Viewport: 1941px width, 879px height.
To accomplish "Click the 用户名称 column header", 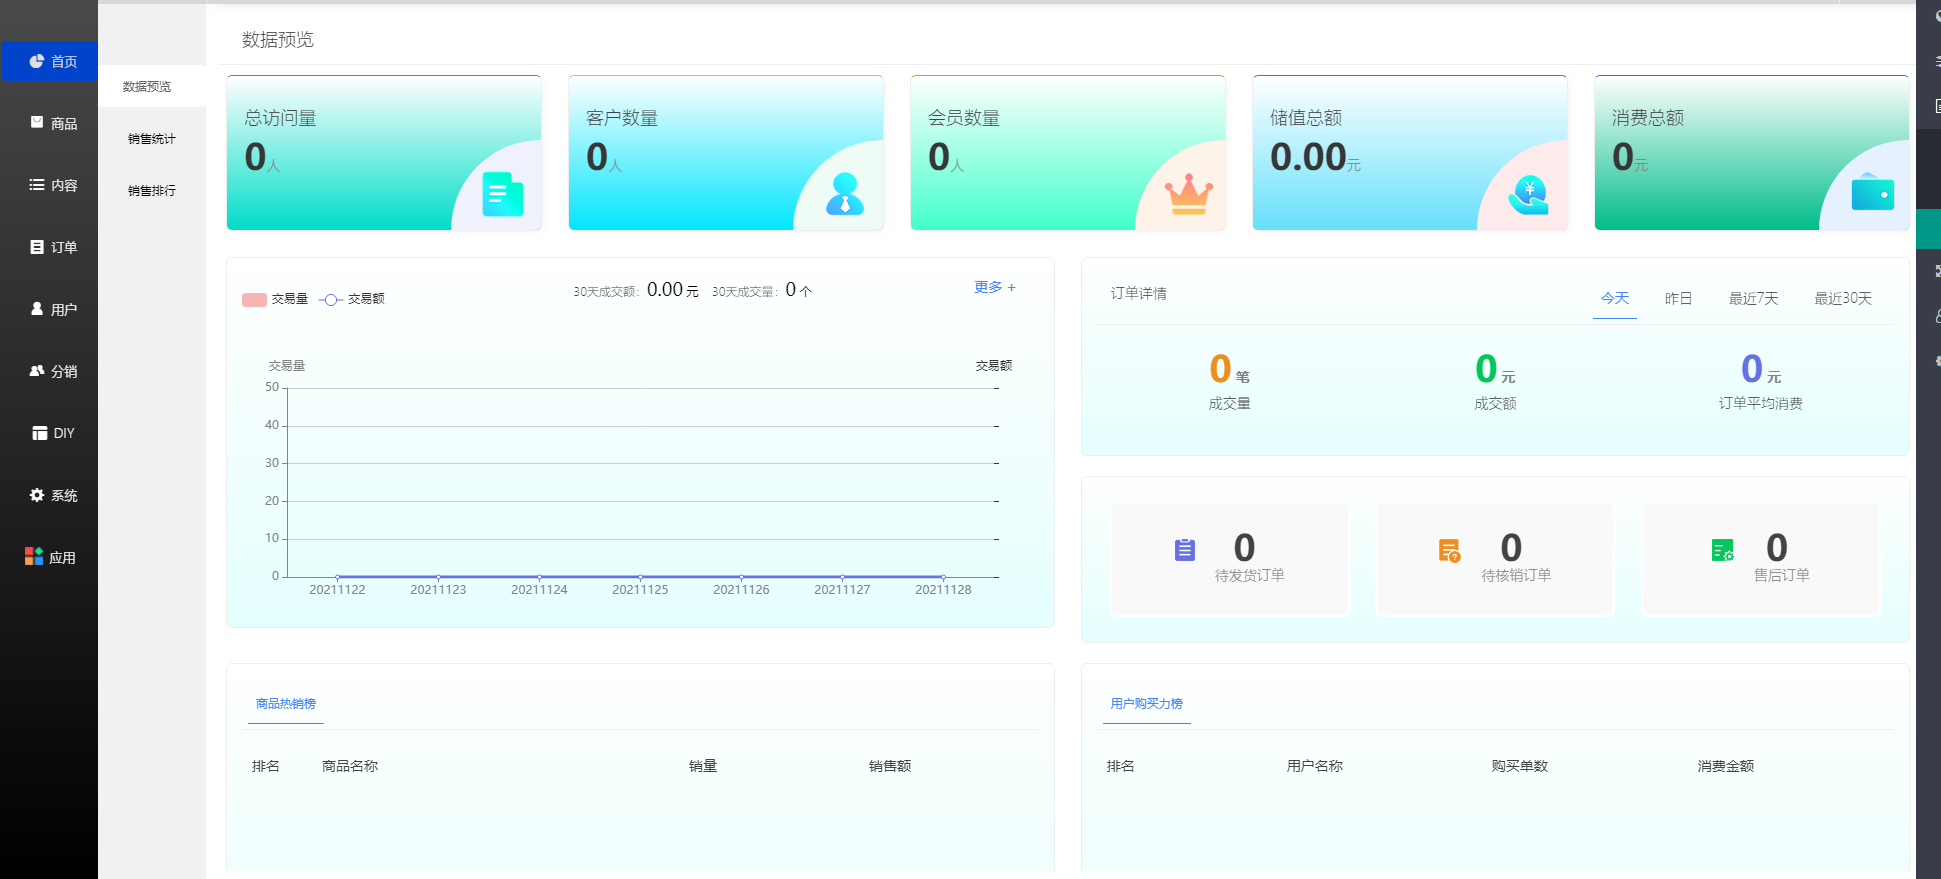I will pos(1315,766).
